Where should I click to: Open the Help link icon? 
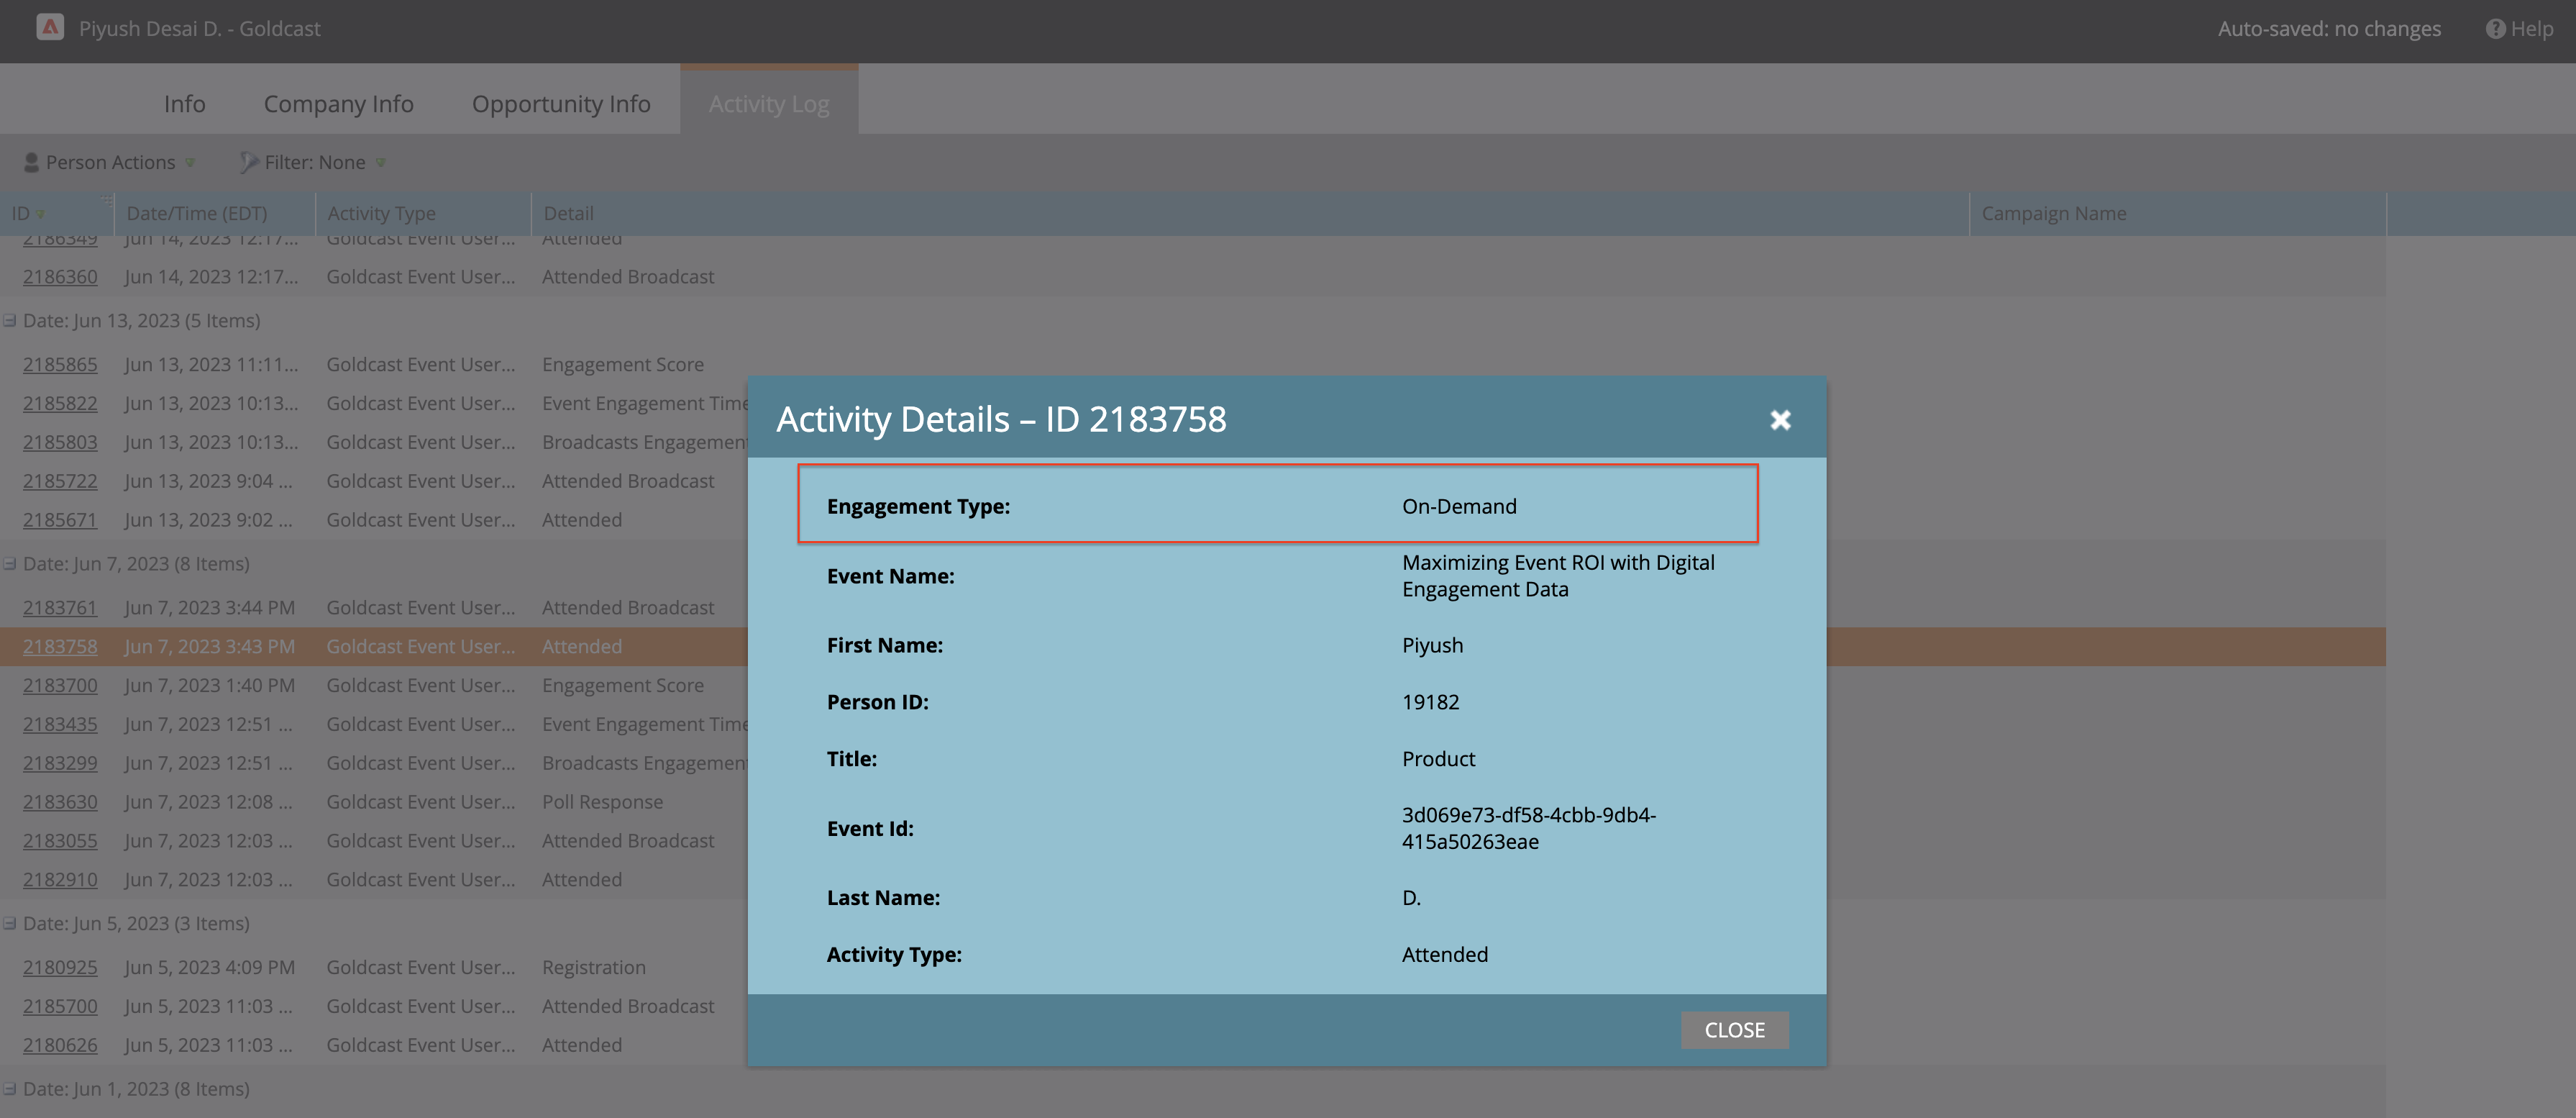click(2495, 29)
